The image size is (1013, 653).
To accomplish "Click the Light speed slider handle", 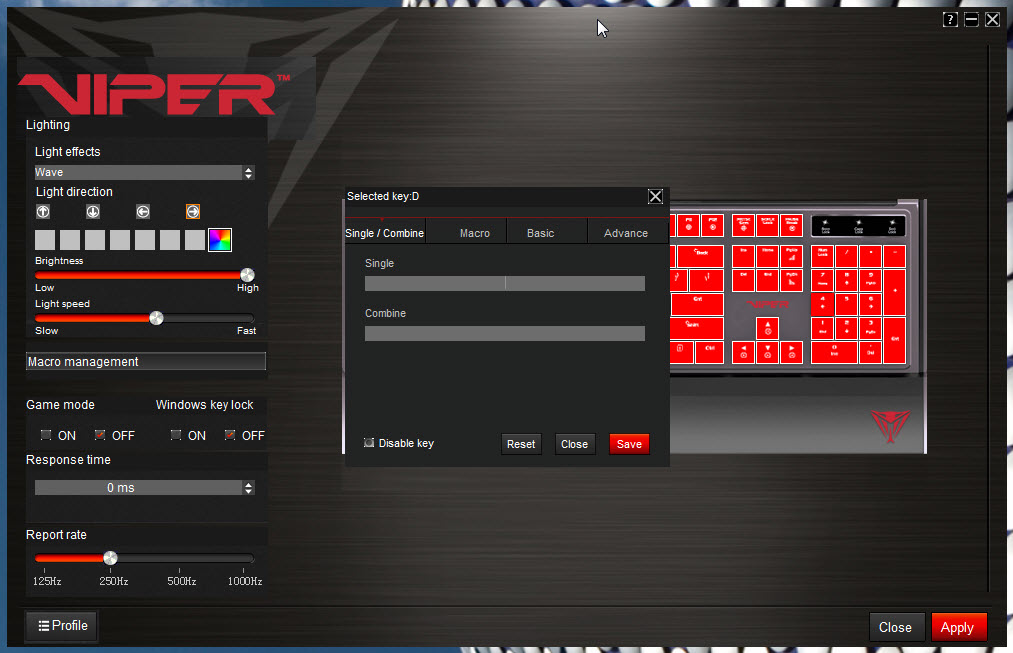I will 156,318.
